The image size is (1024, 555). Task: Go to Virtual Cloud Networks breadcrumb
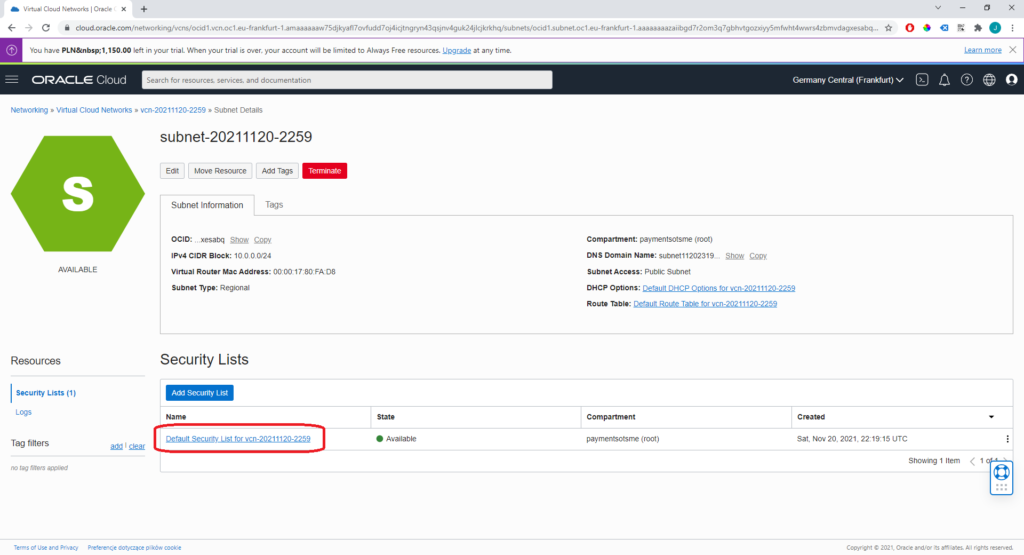click(94, 110)
